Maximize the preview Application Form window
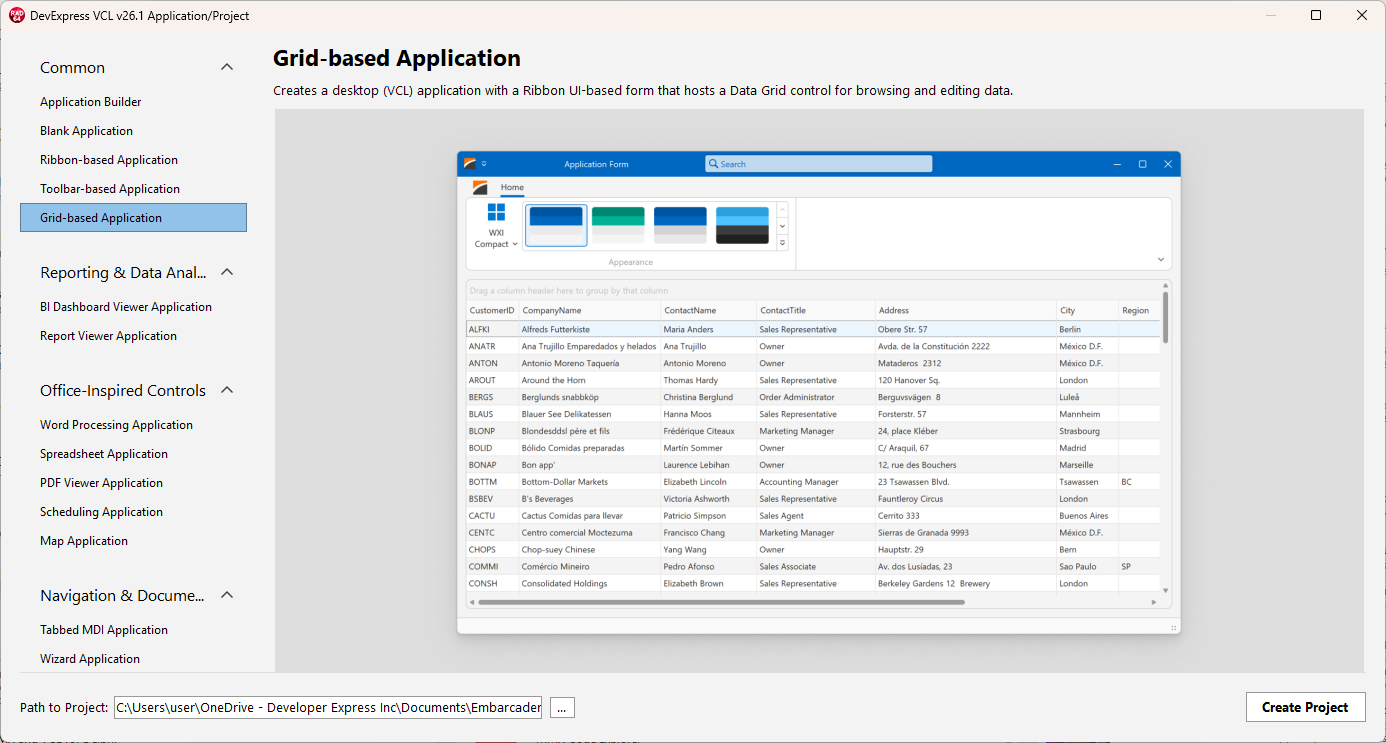 tap(1142, 164)
